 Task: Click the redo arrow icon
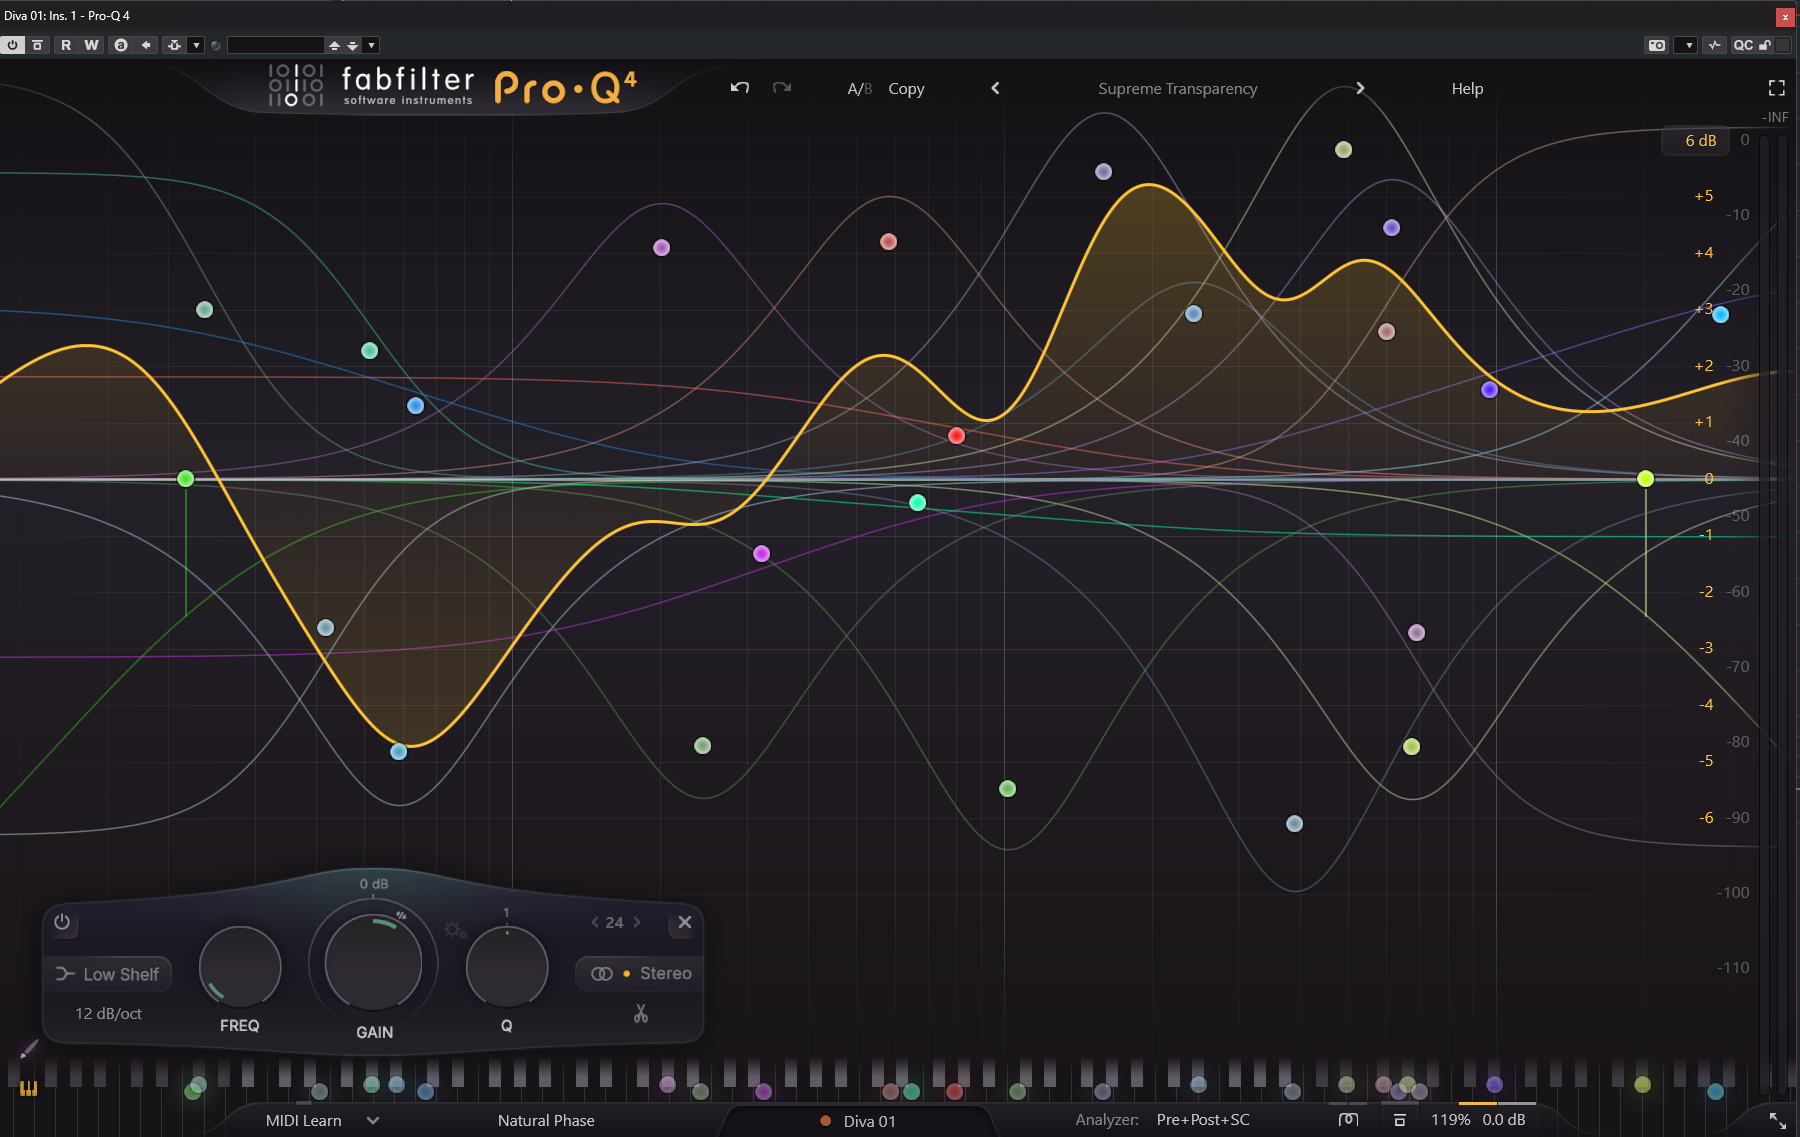pos(782,88)
